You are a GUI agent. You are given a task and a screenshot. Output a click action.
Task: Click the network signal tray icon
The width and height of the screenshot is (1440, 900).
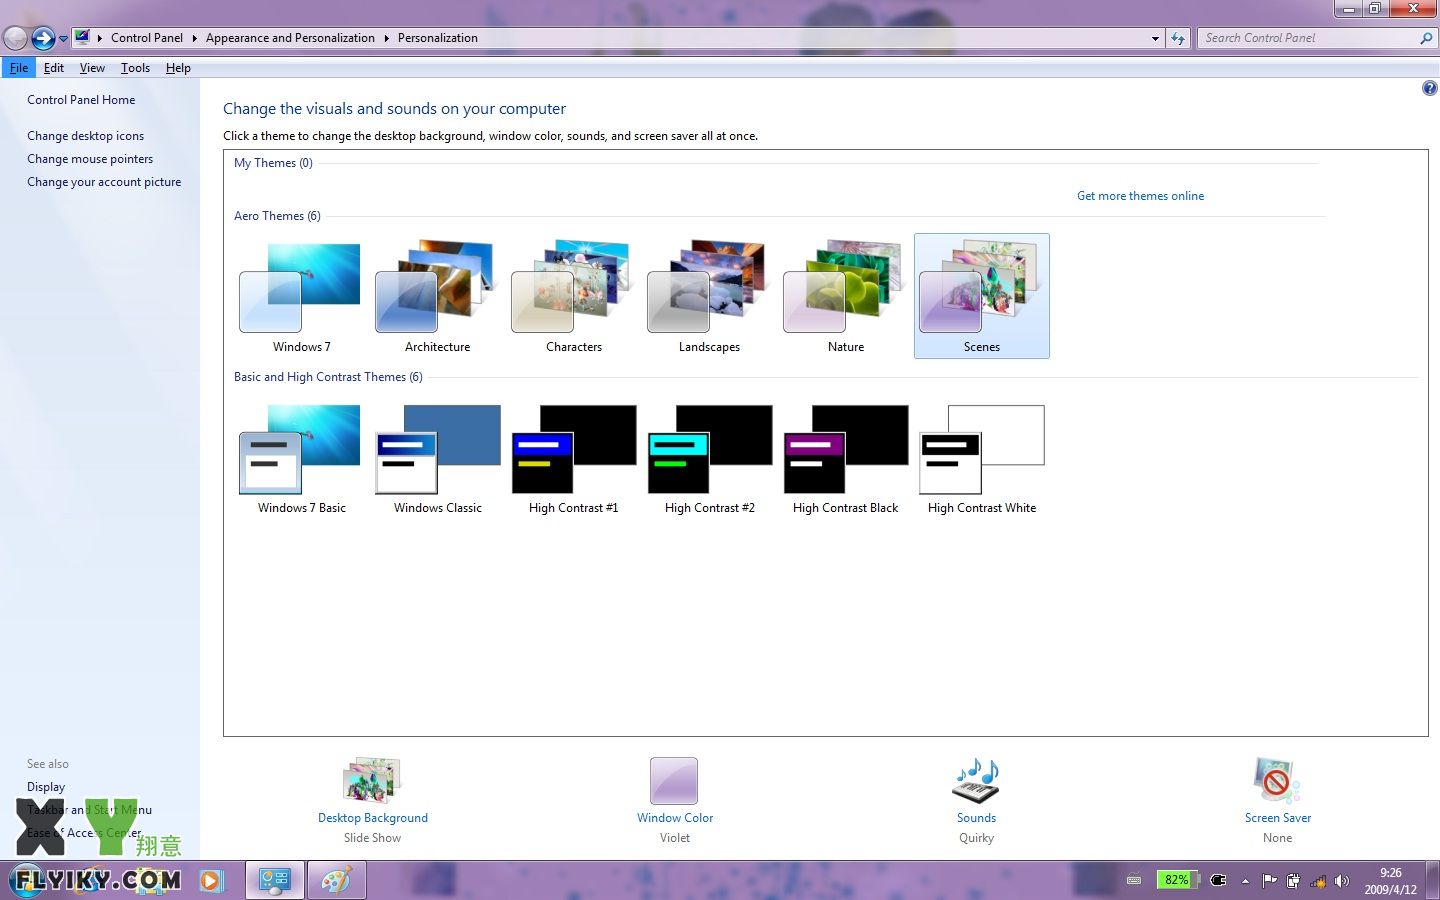[1318, 881]
